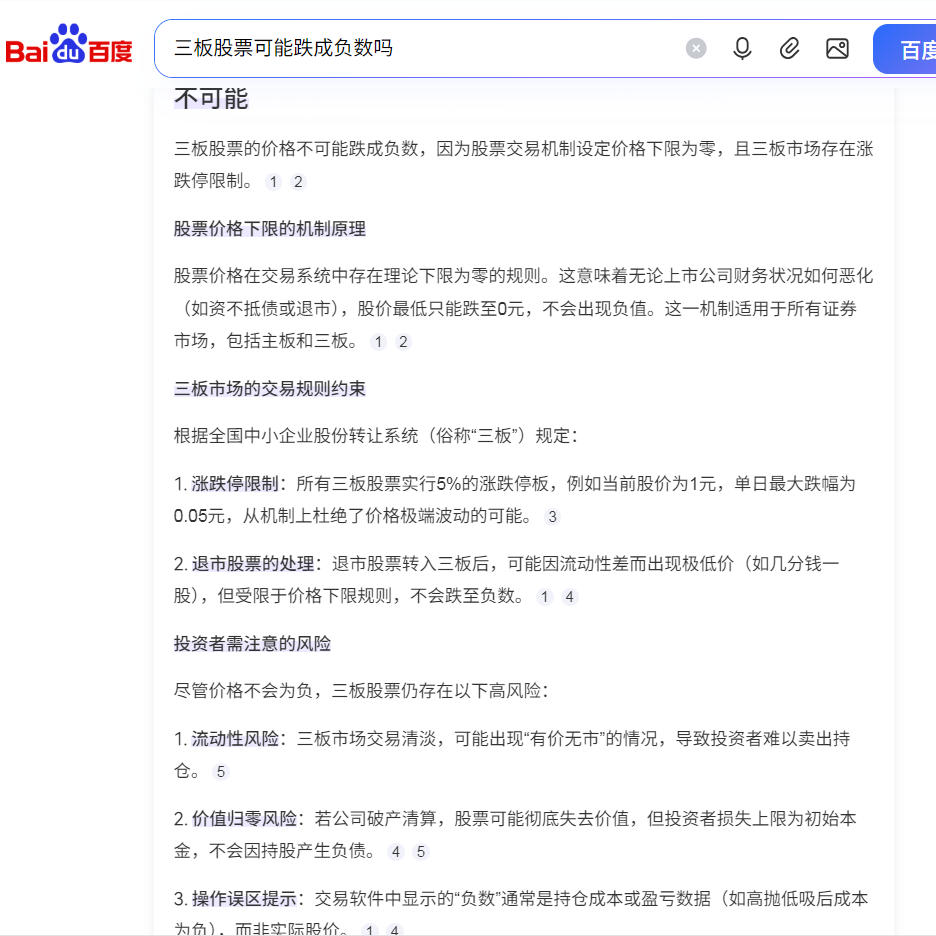This screenshot has width=936, height=936.
Task: Open citation 4 after 不会跌至负数
Action: pos(569,597)
